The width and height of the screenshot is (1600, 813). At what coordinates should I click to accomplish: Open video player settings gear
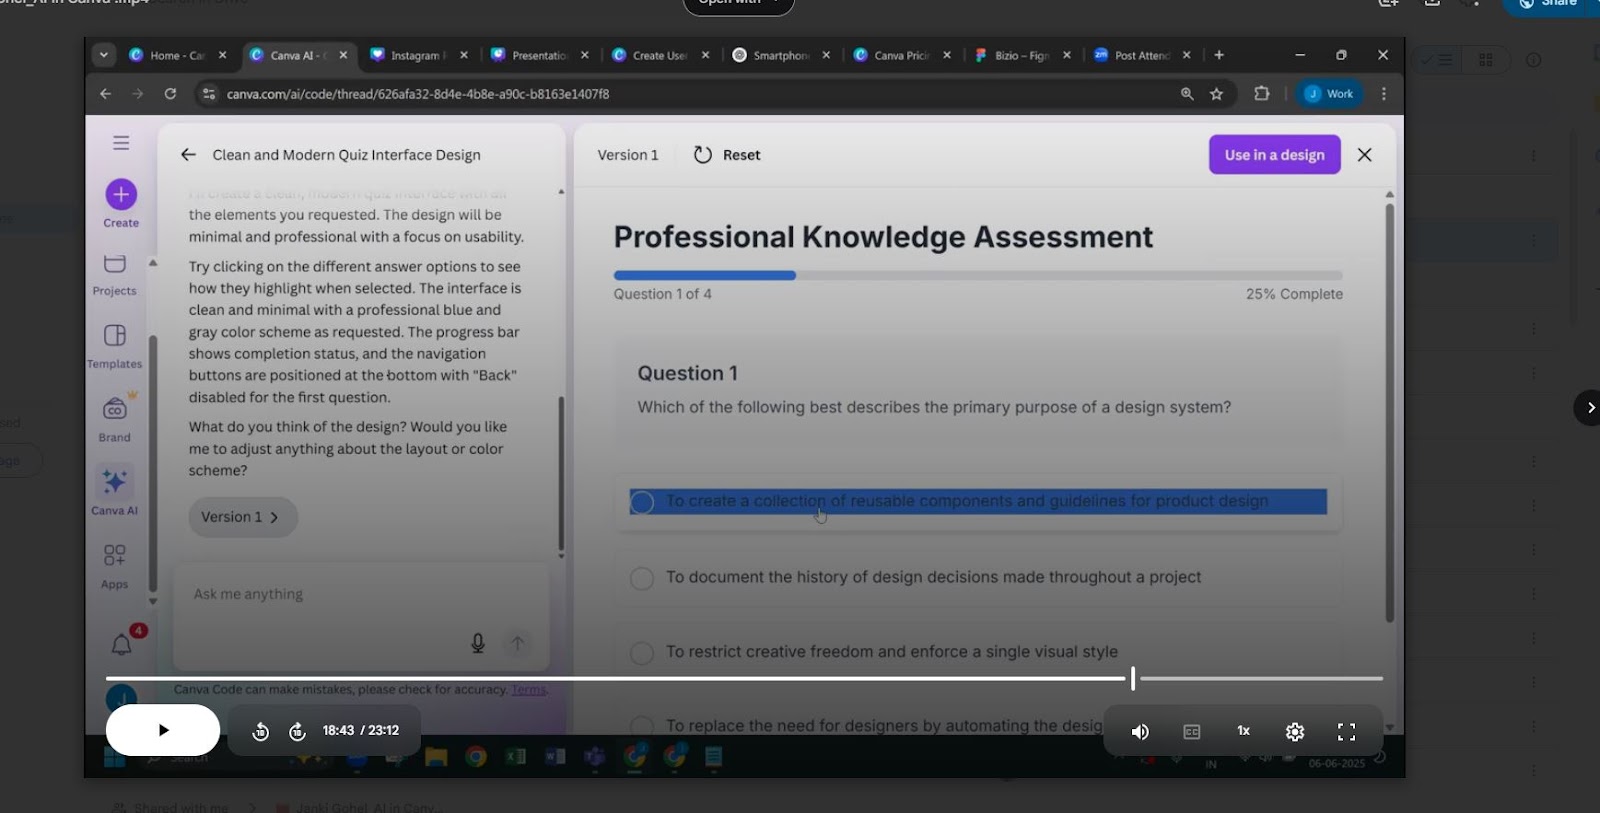click(1295, 732)
